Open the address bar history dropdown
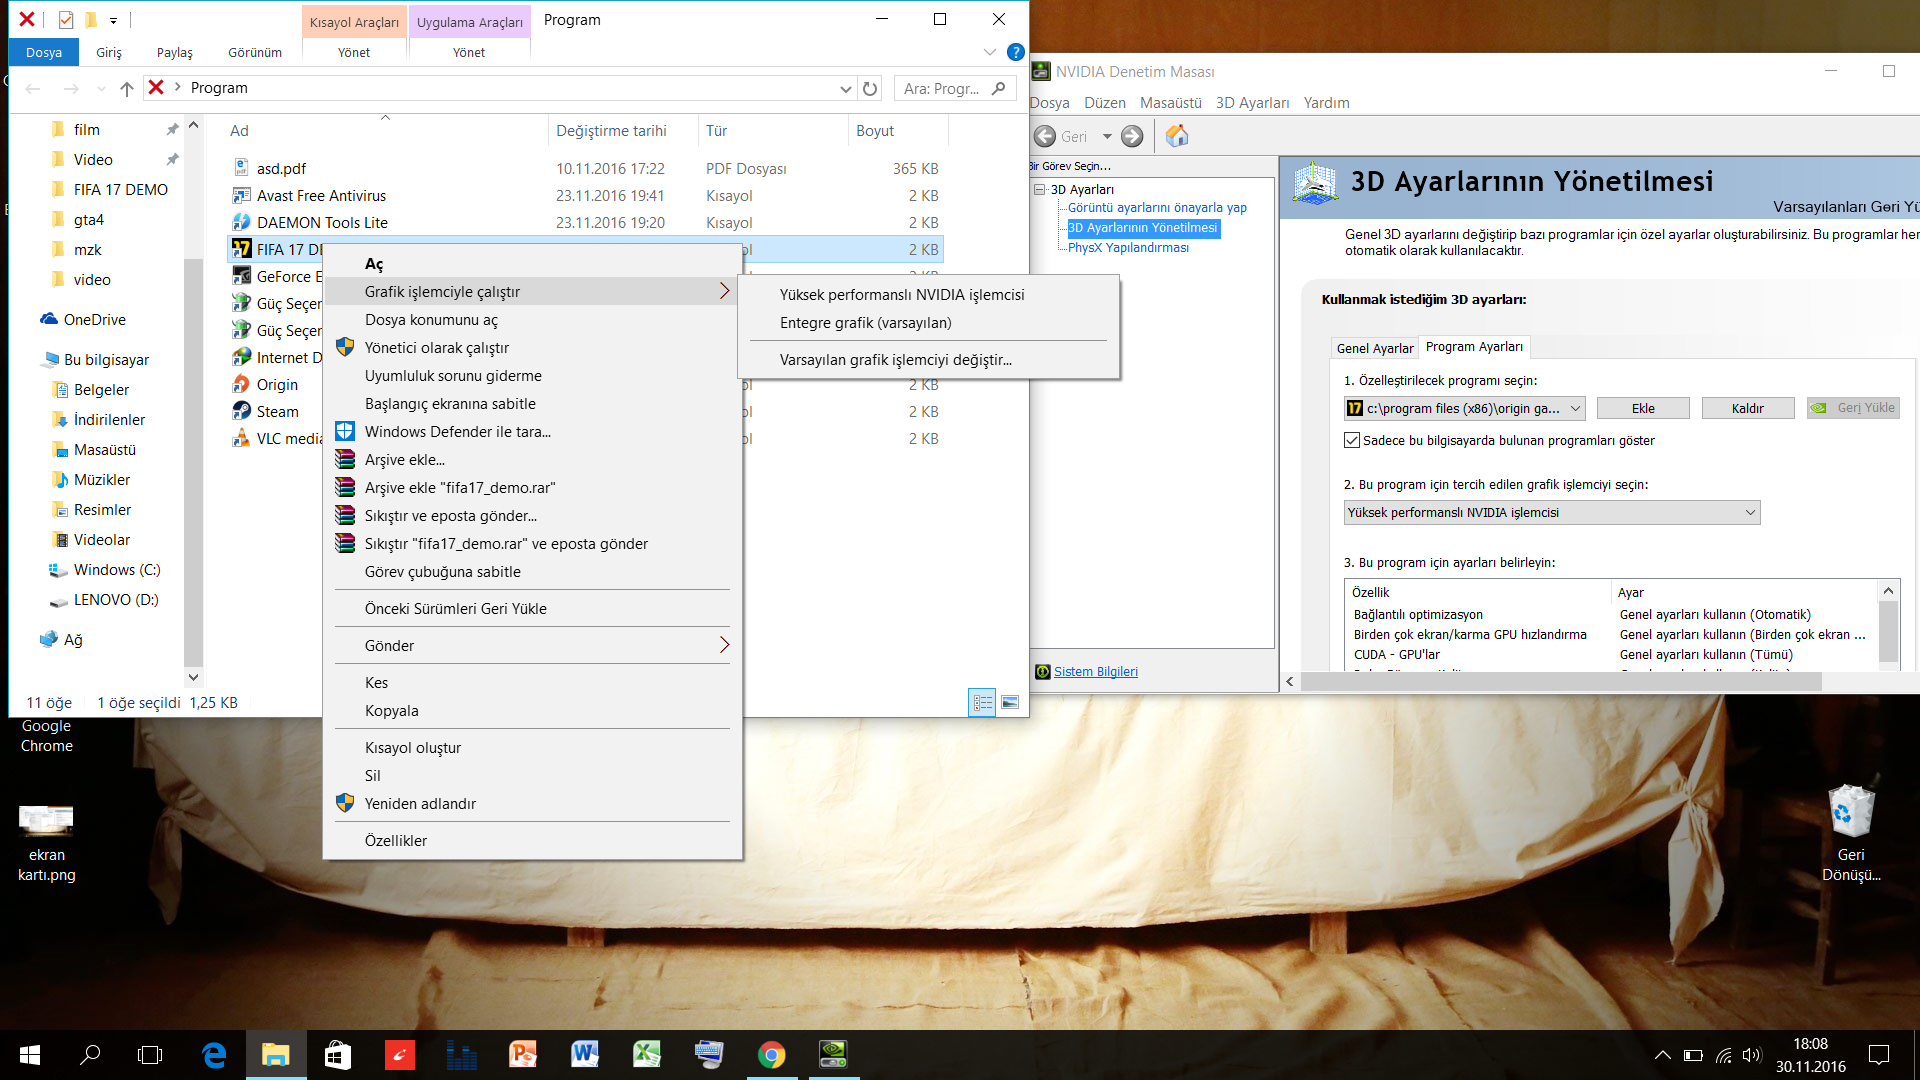The height and width of the screenshot is (1080, 1920). pos(845,88)
